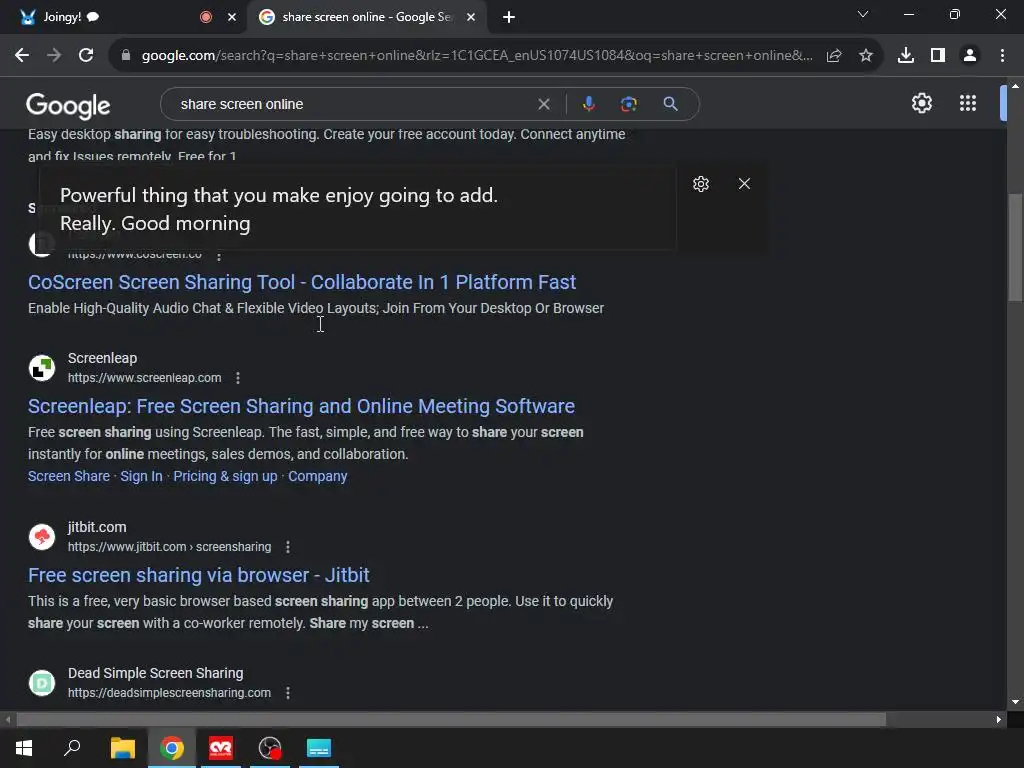Open Chrome downloads icon
This screenshot has width=1024, height=768.
906,56
